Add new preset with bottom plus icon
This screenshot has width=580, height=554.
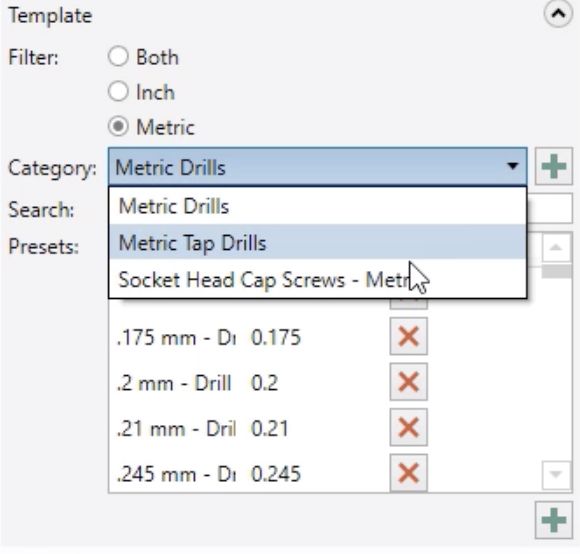point(553,520)
